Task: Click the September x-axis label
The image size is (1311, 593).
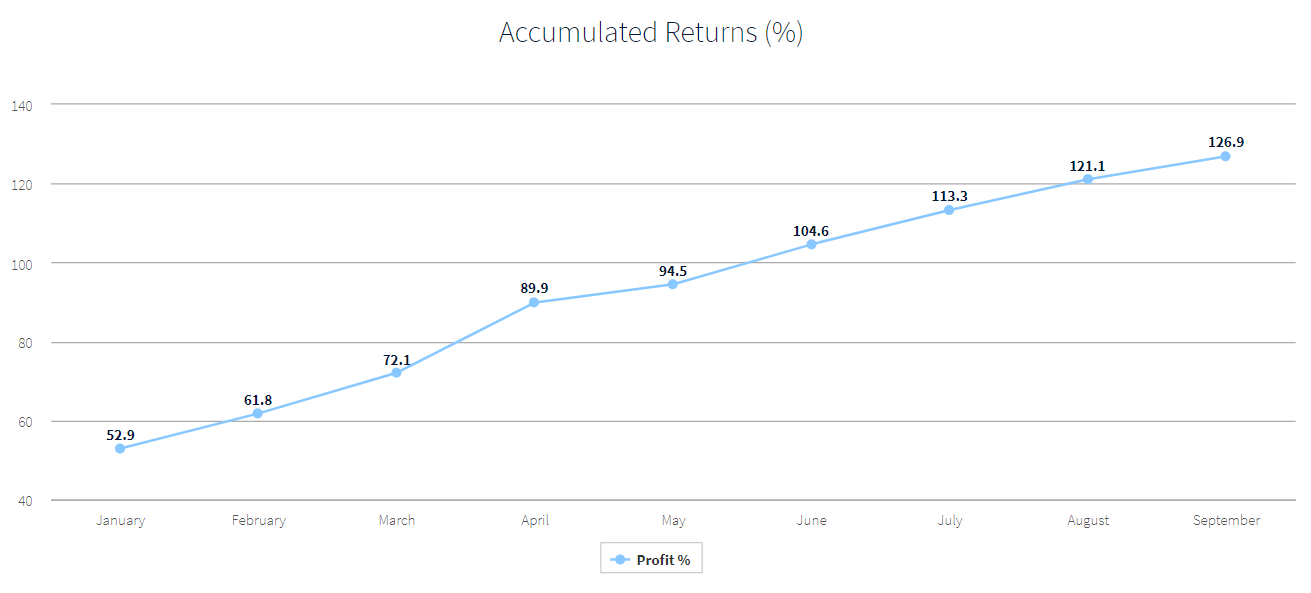Action: pos(1226,520)
